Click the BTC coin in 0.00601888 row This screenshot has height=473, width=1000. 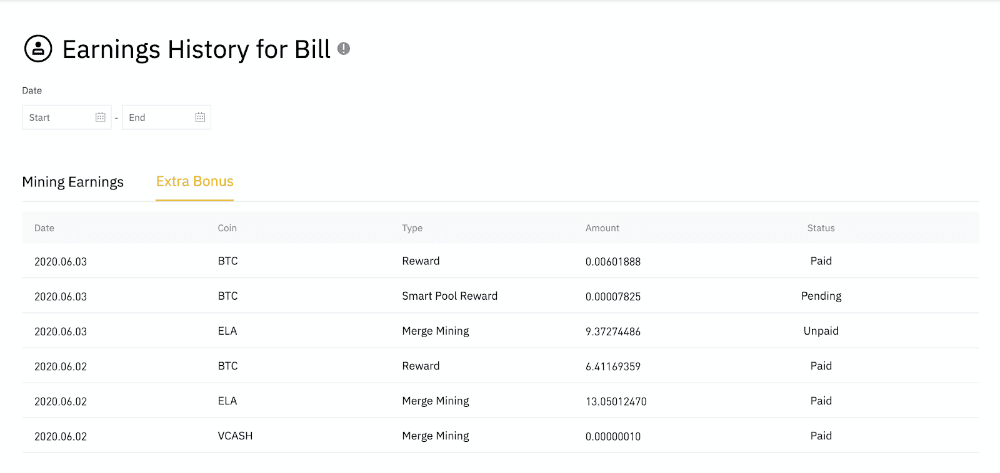[228, 261]
